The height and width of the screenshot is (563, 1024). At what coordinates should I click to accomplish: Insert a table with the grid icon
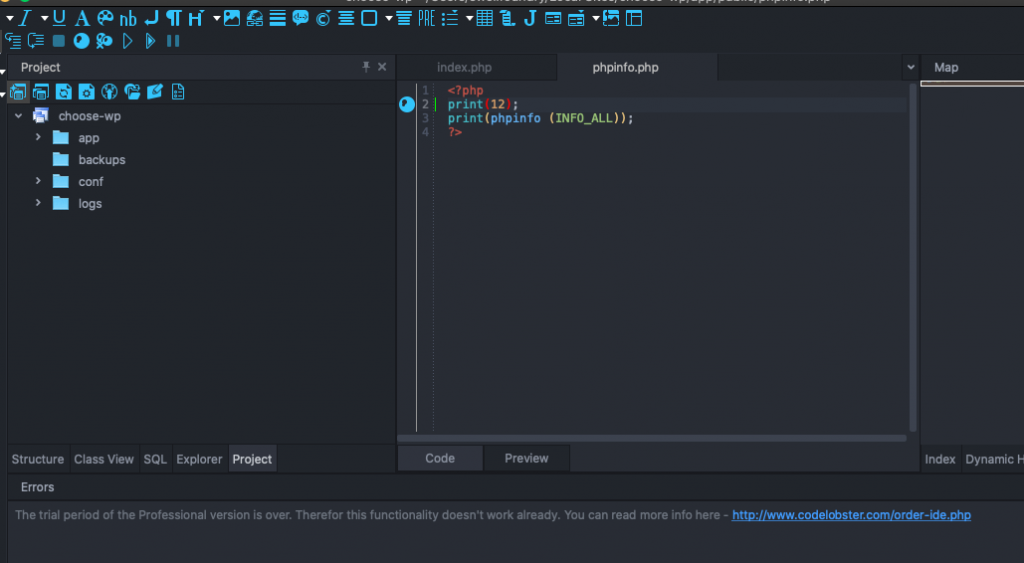click(485, 18)
